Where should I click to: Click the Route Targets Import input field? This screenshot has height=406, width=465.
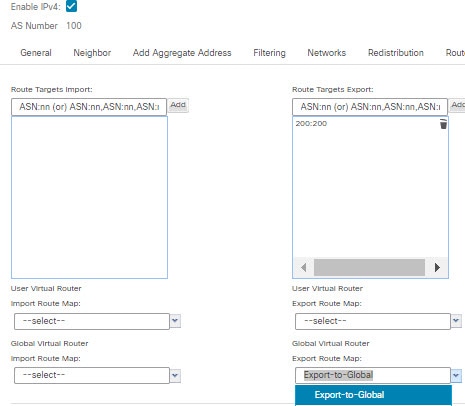coord(89,107)
